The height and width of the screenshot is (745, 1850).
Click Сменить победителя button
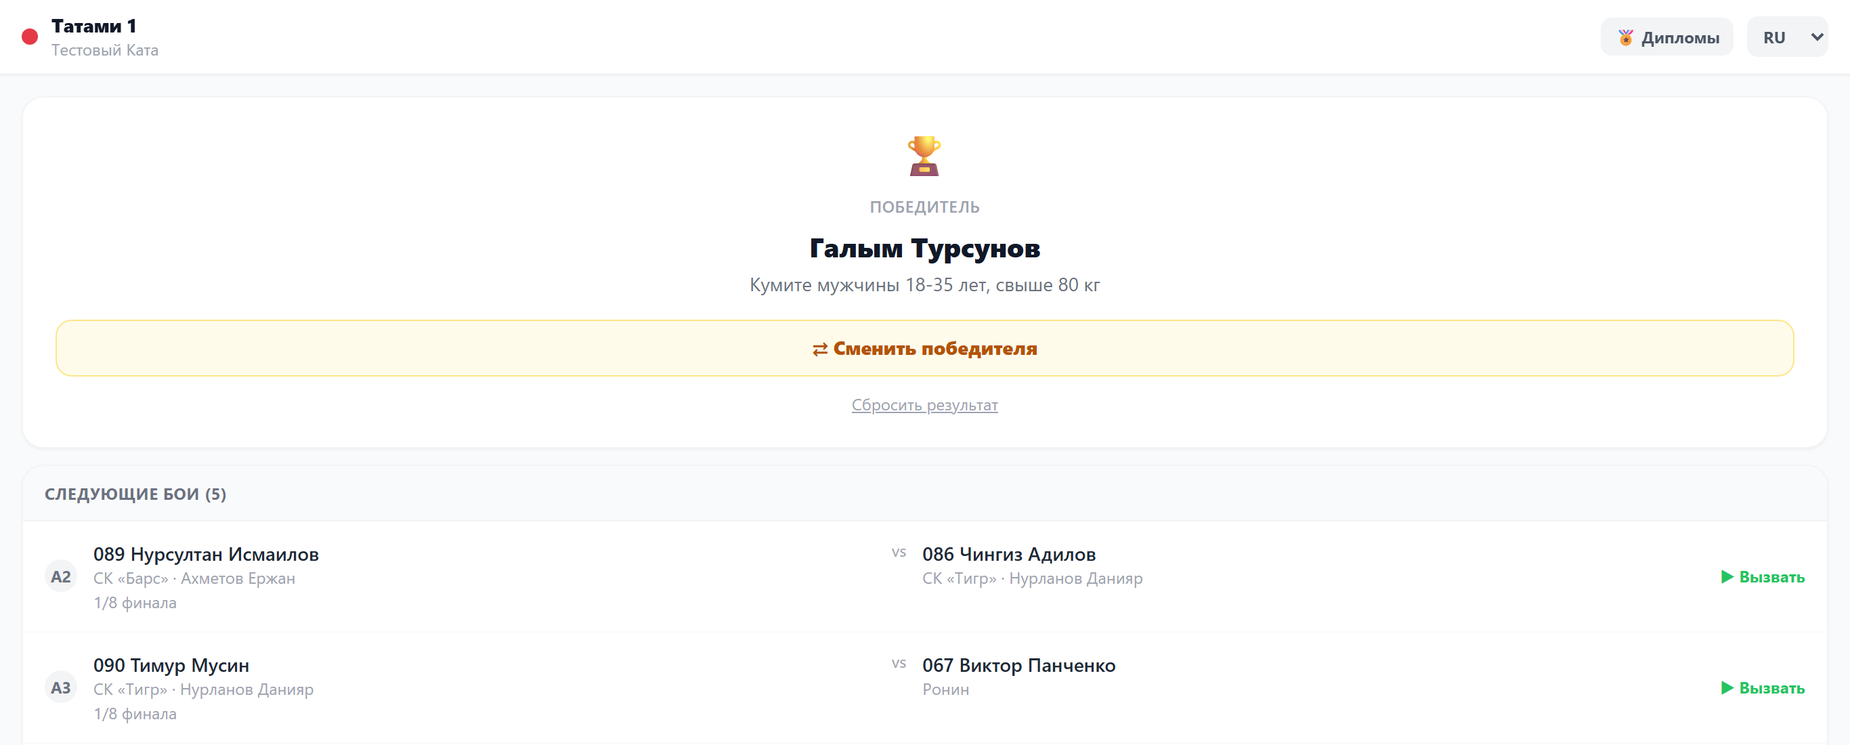click(x=925, y=348)
